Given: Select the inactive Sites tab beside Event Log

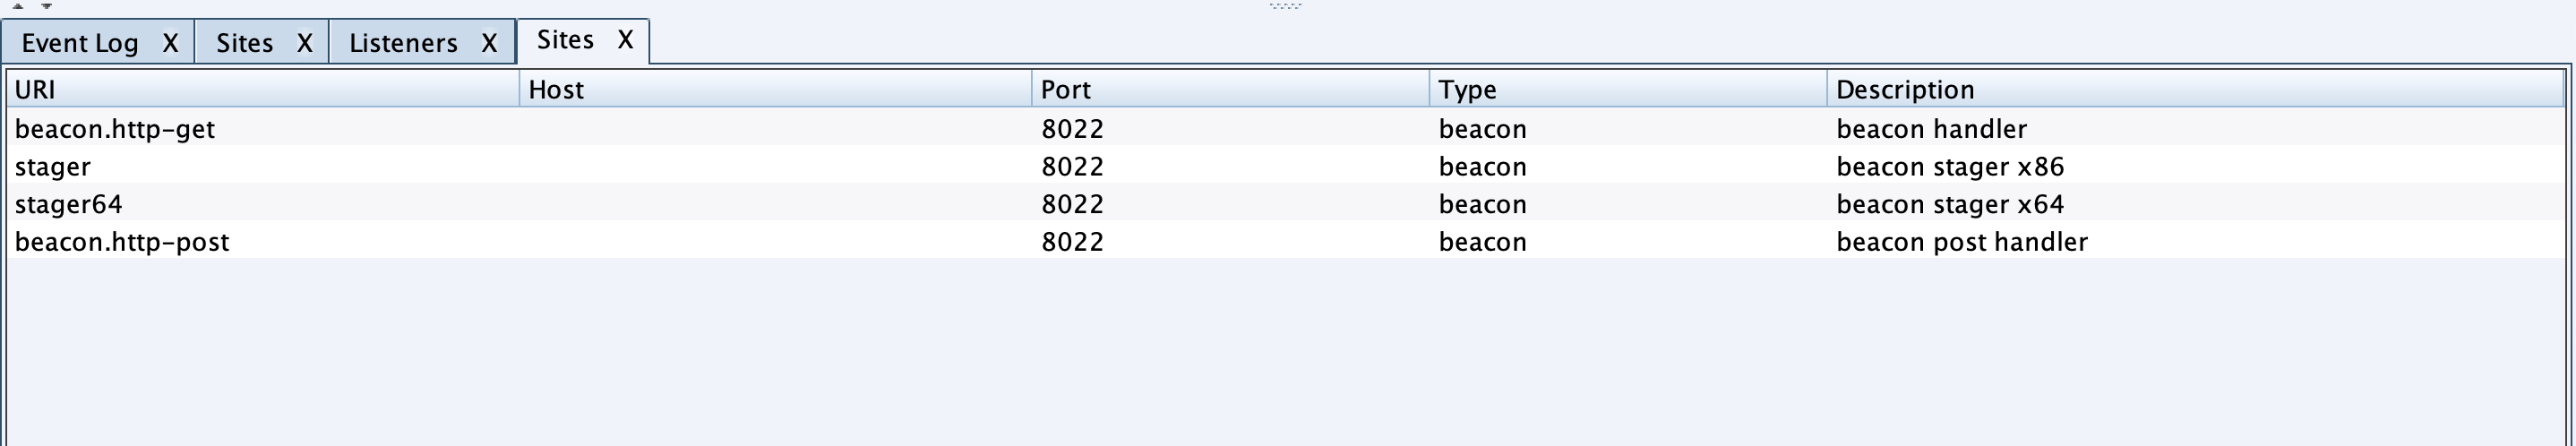Looking at the screenshot, I should coord(244,43).
